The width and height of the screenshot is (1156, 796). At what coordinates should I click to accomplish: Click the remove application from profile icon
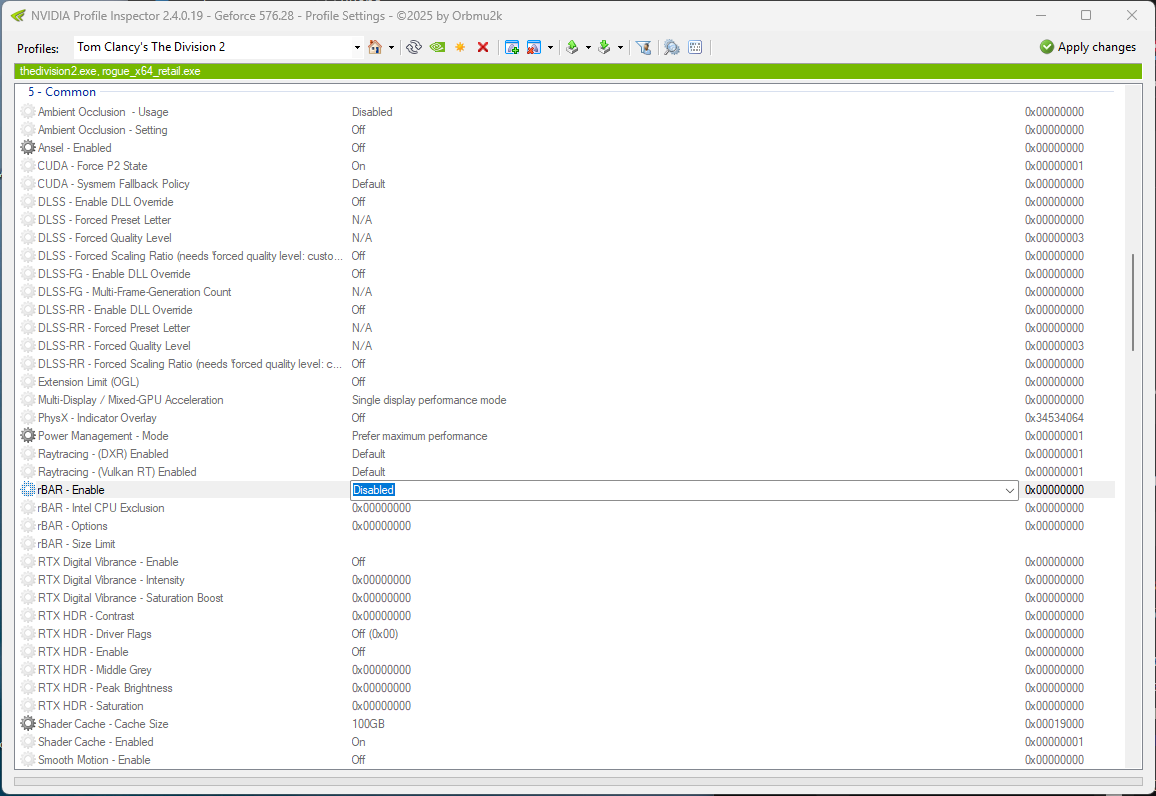click(x=535, y=47)
